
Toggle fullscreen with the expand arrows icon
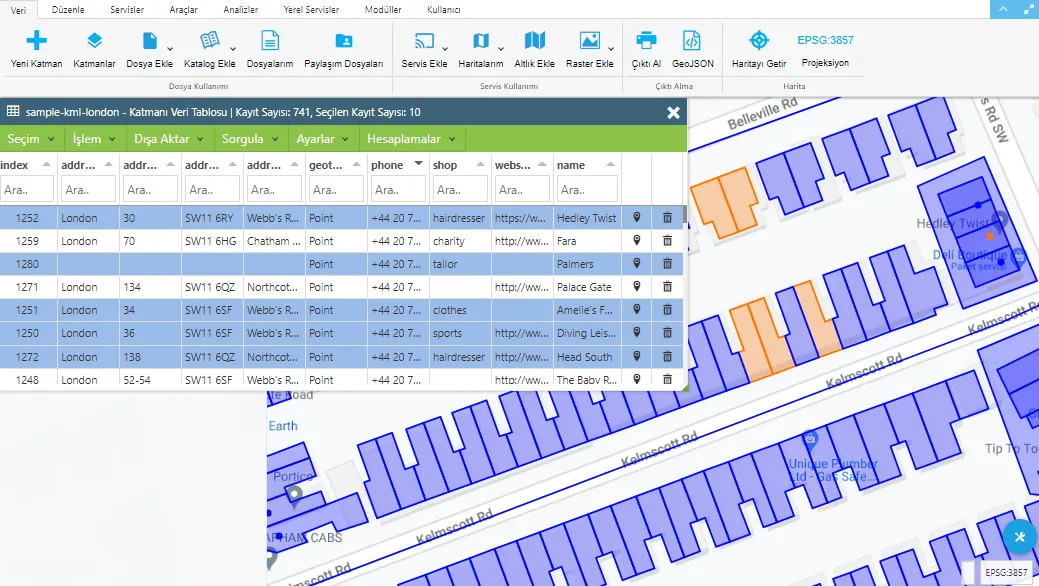click(1028, 9)
